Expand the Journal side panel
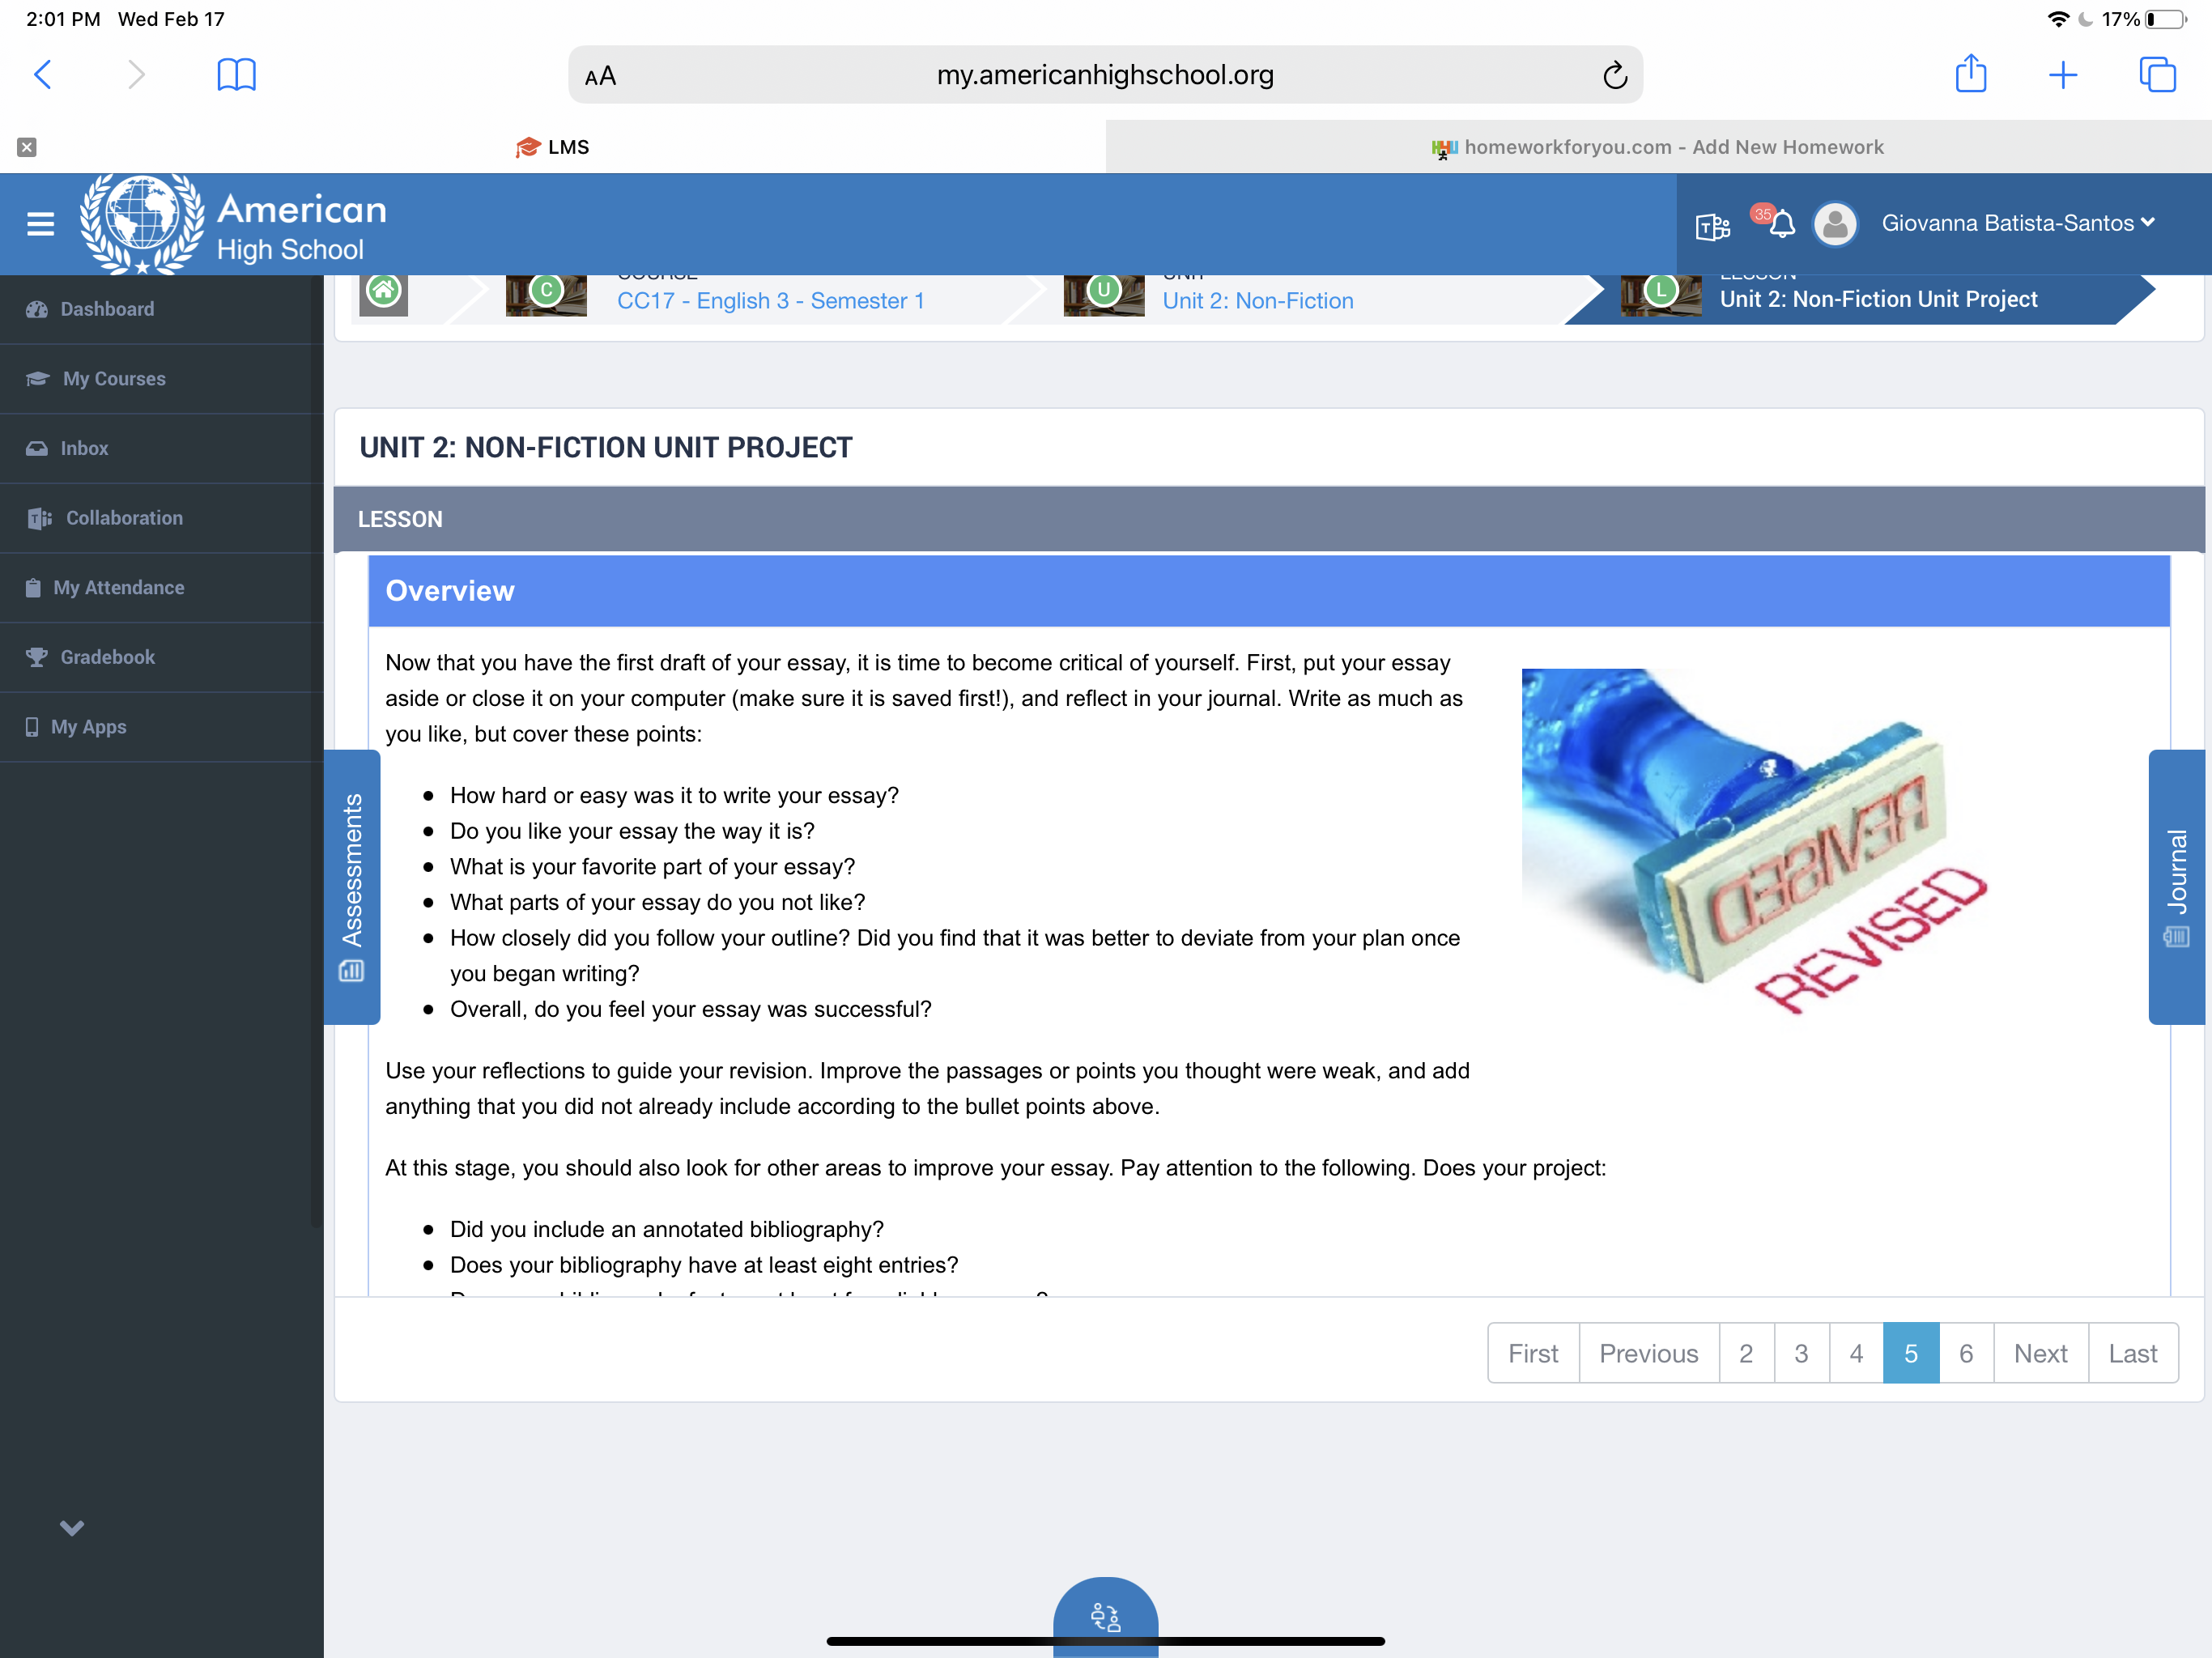 [2176, 886]
